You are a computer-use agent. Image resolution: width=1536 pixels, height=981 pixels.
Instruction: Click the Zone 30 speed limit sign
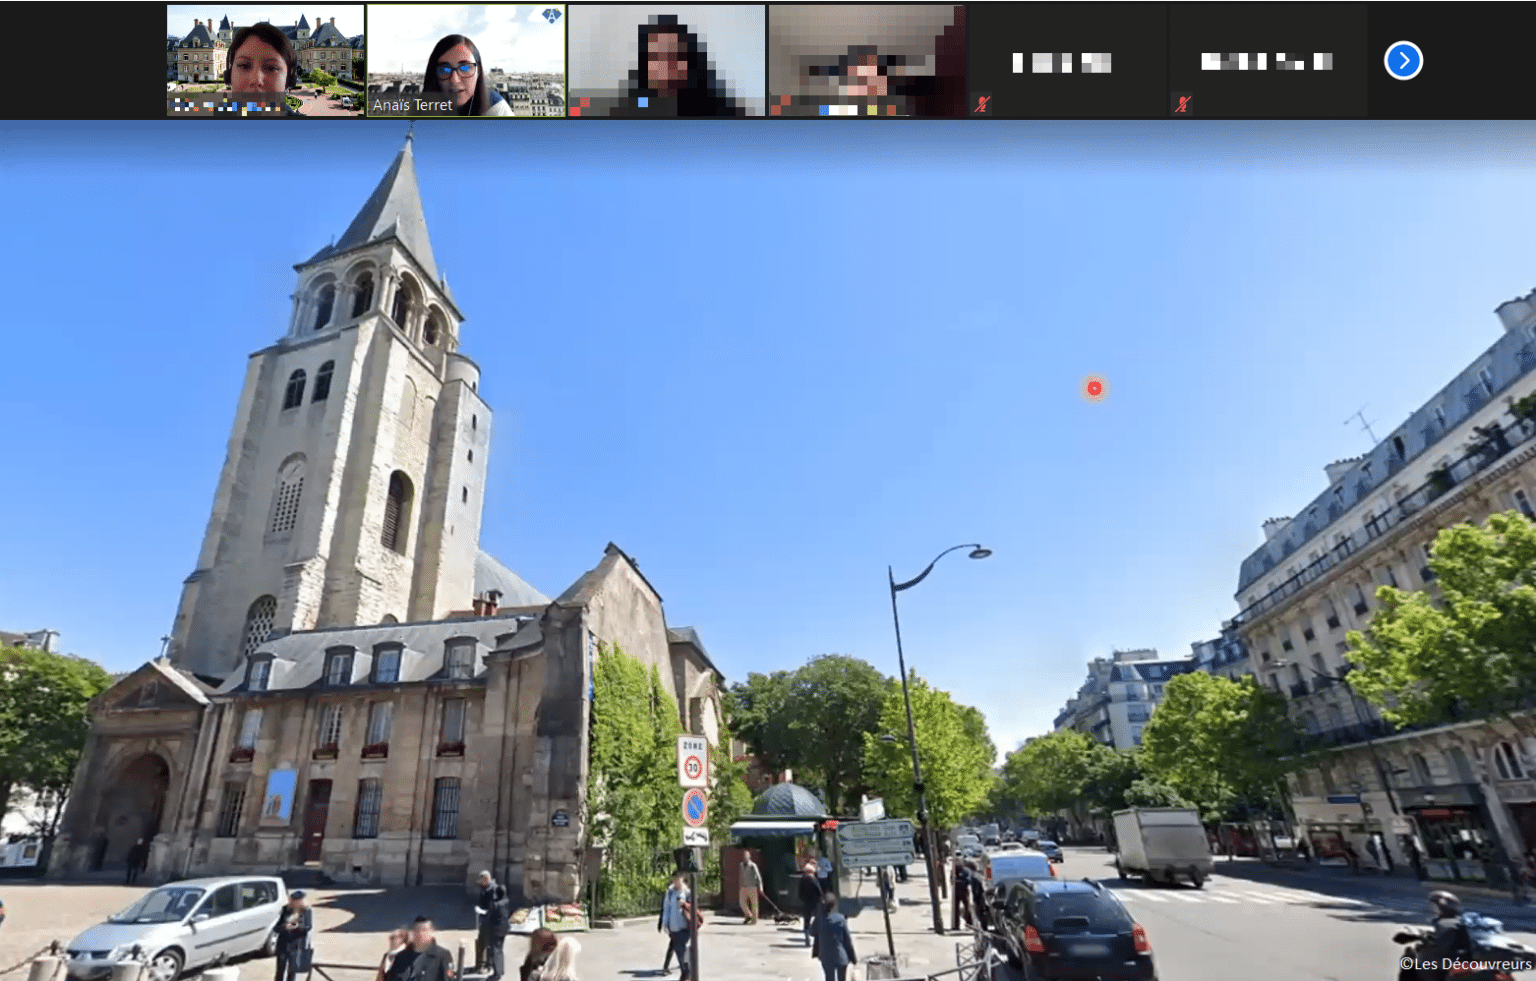coord(692,762)
